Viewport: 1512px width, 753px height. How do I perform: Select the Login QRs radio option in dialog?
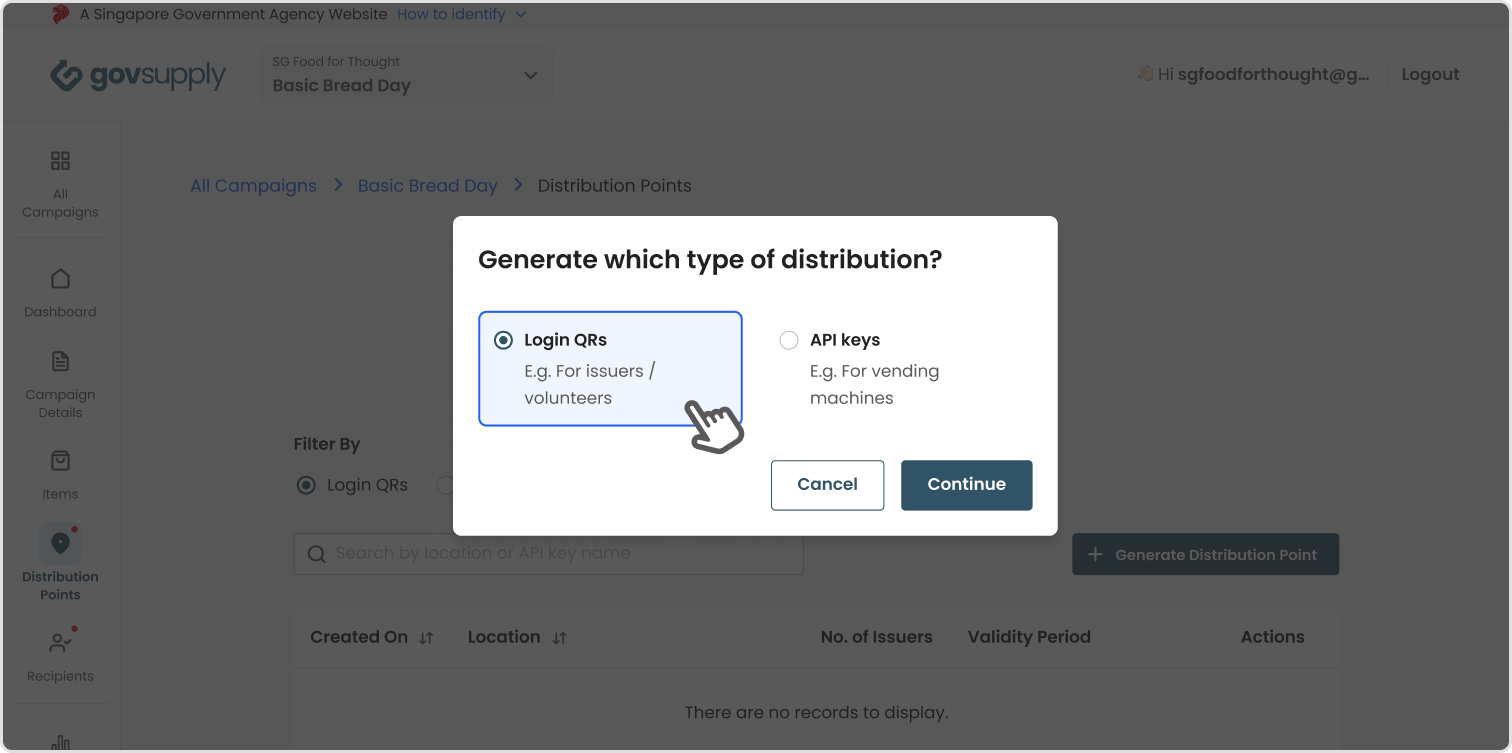(504, 340)
